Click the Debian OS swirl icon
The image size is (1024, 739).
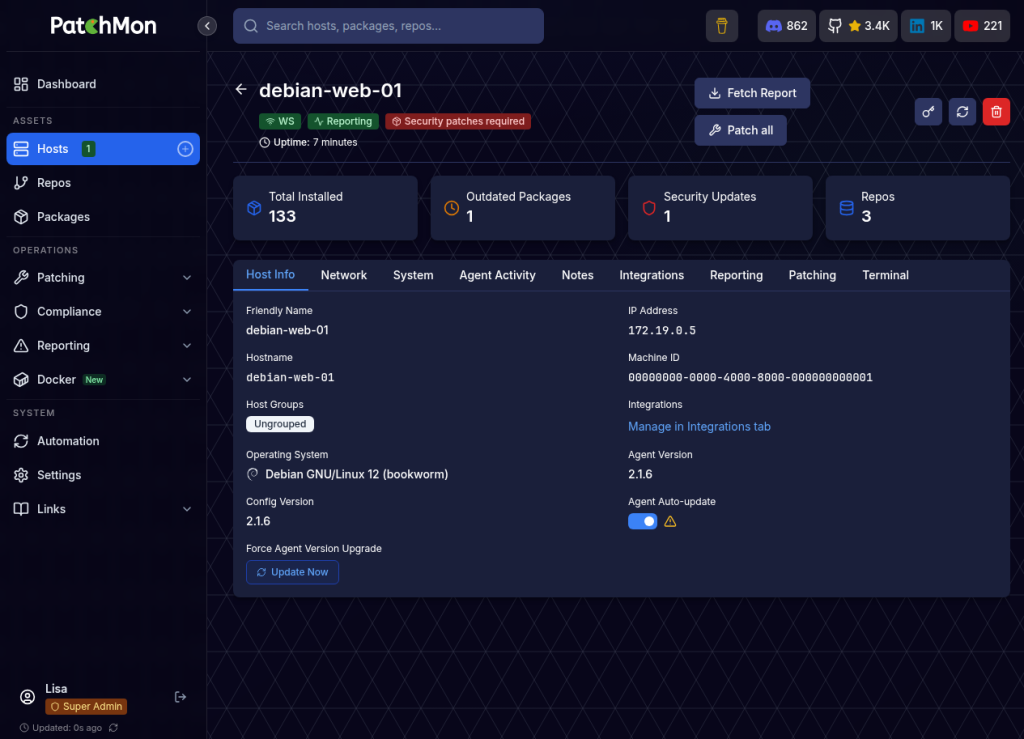pos(253,474)
